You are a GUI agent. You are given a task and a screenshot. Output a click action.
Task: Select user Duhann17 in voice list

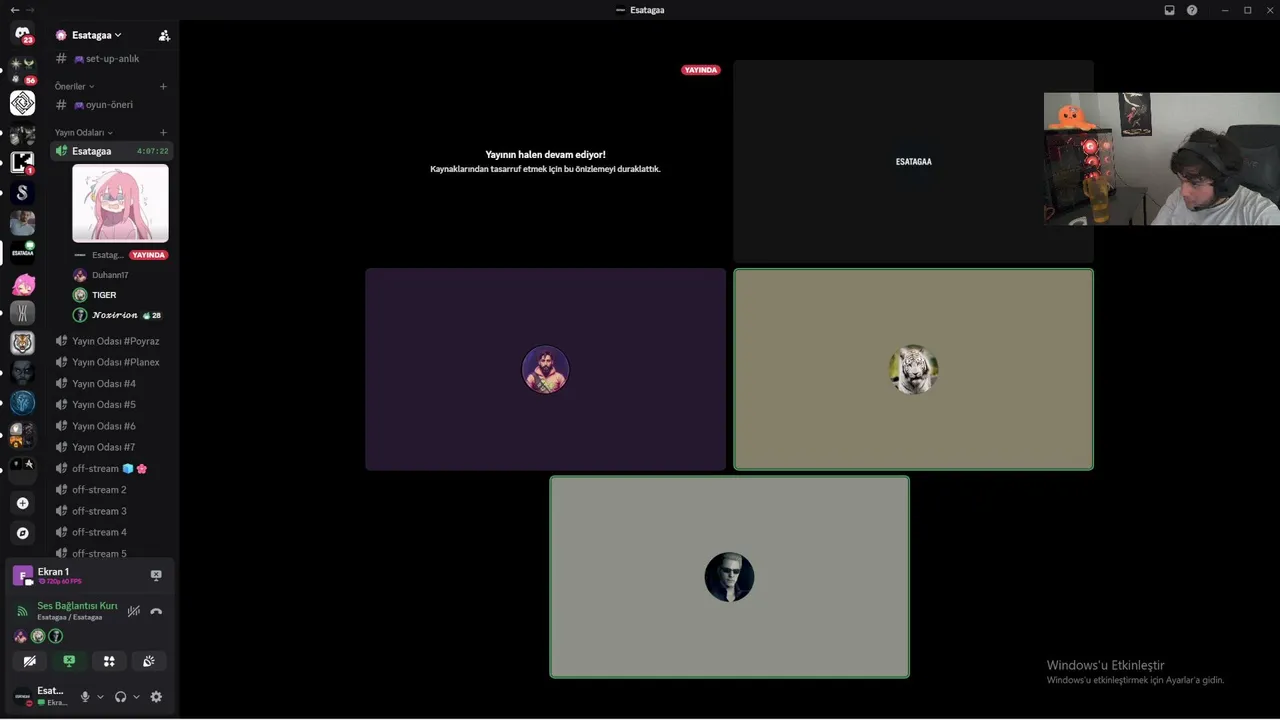pyautogui.click(x=120, y=275)
